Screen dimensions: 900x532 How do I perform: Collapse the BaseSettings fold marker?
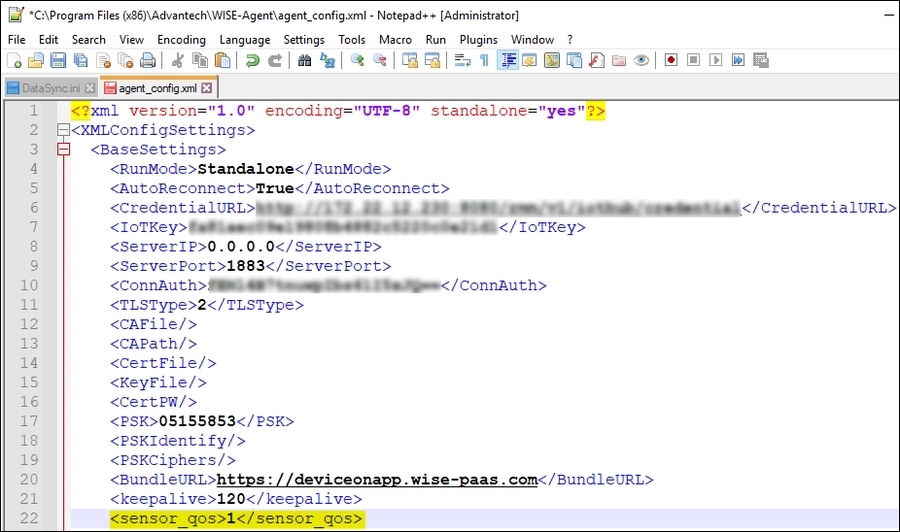tap(64, 150)
